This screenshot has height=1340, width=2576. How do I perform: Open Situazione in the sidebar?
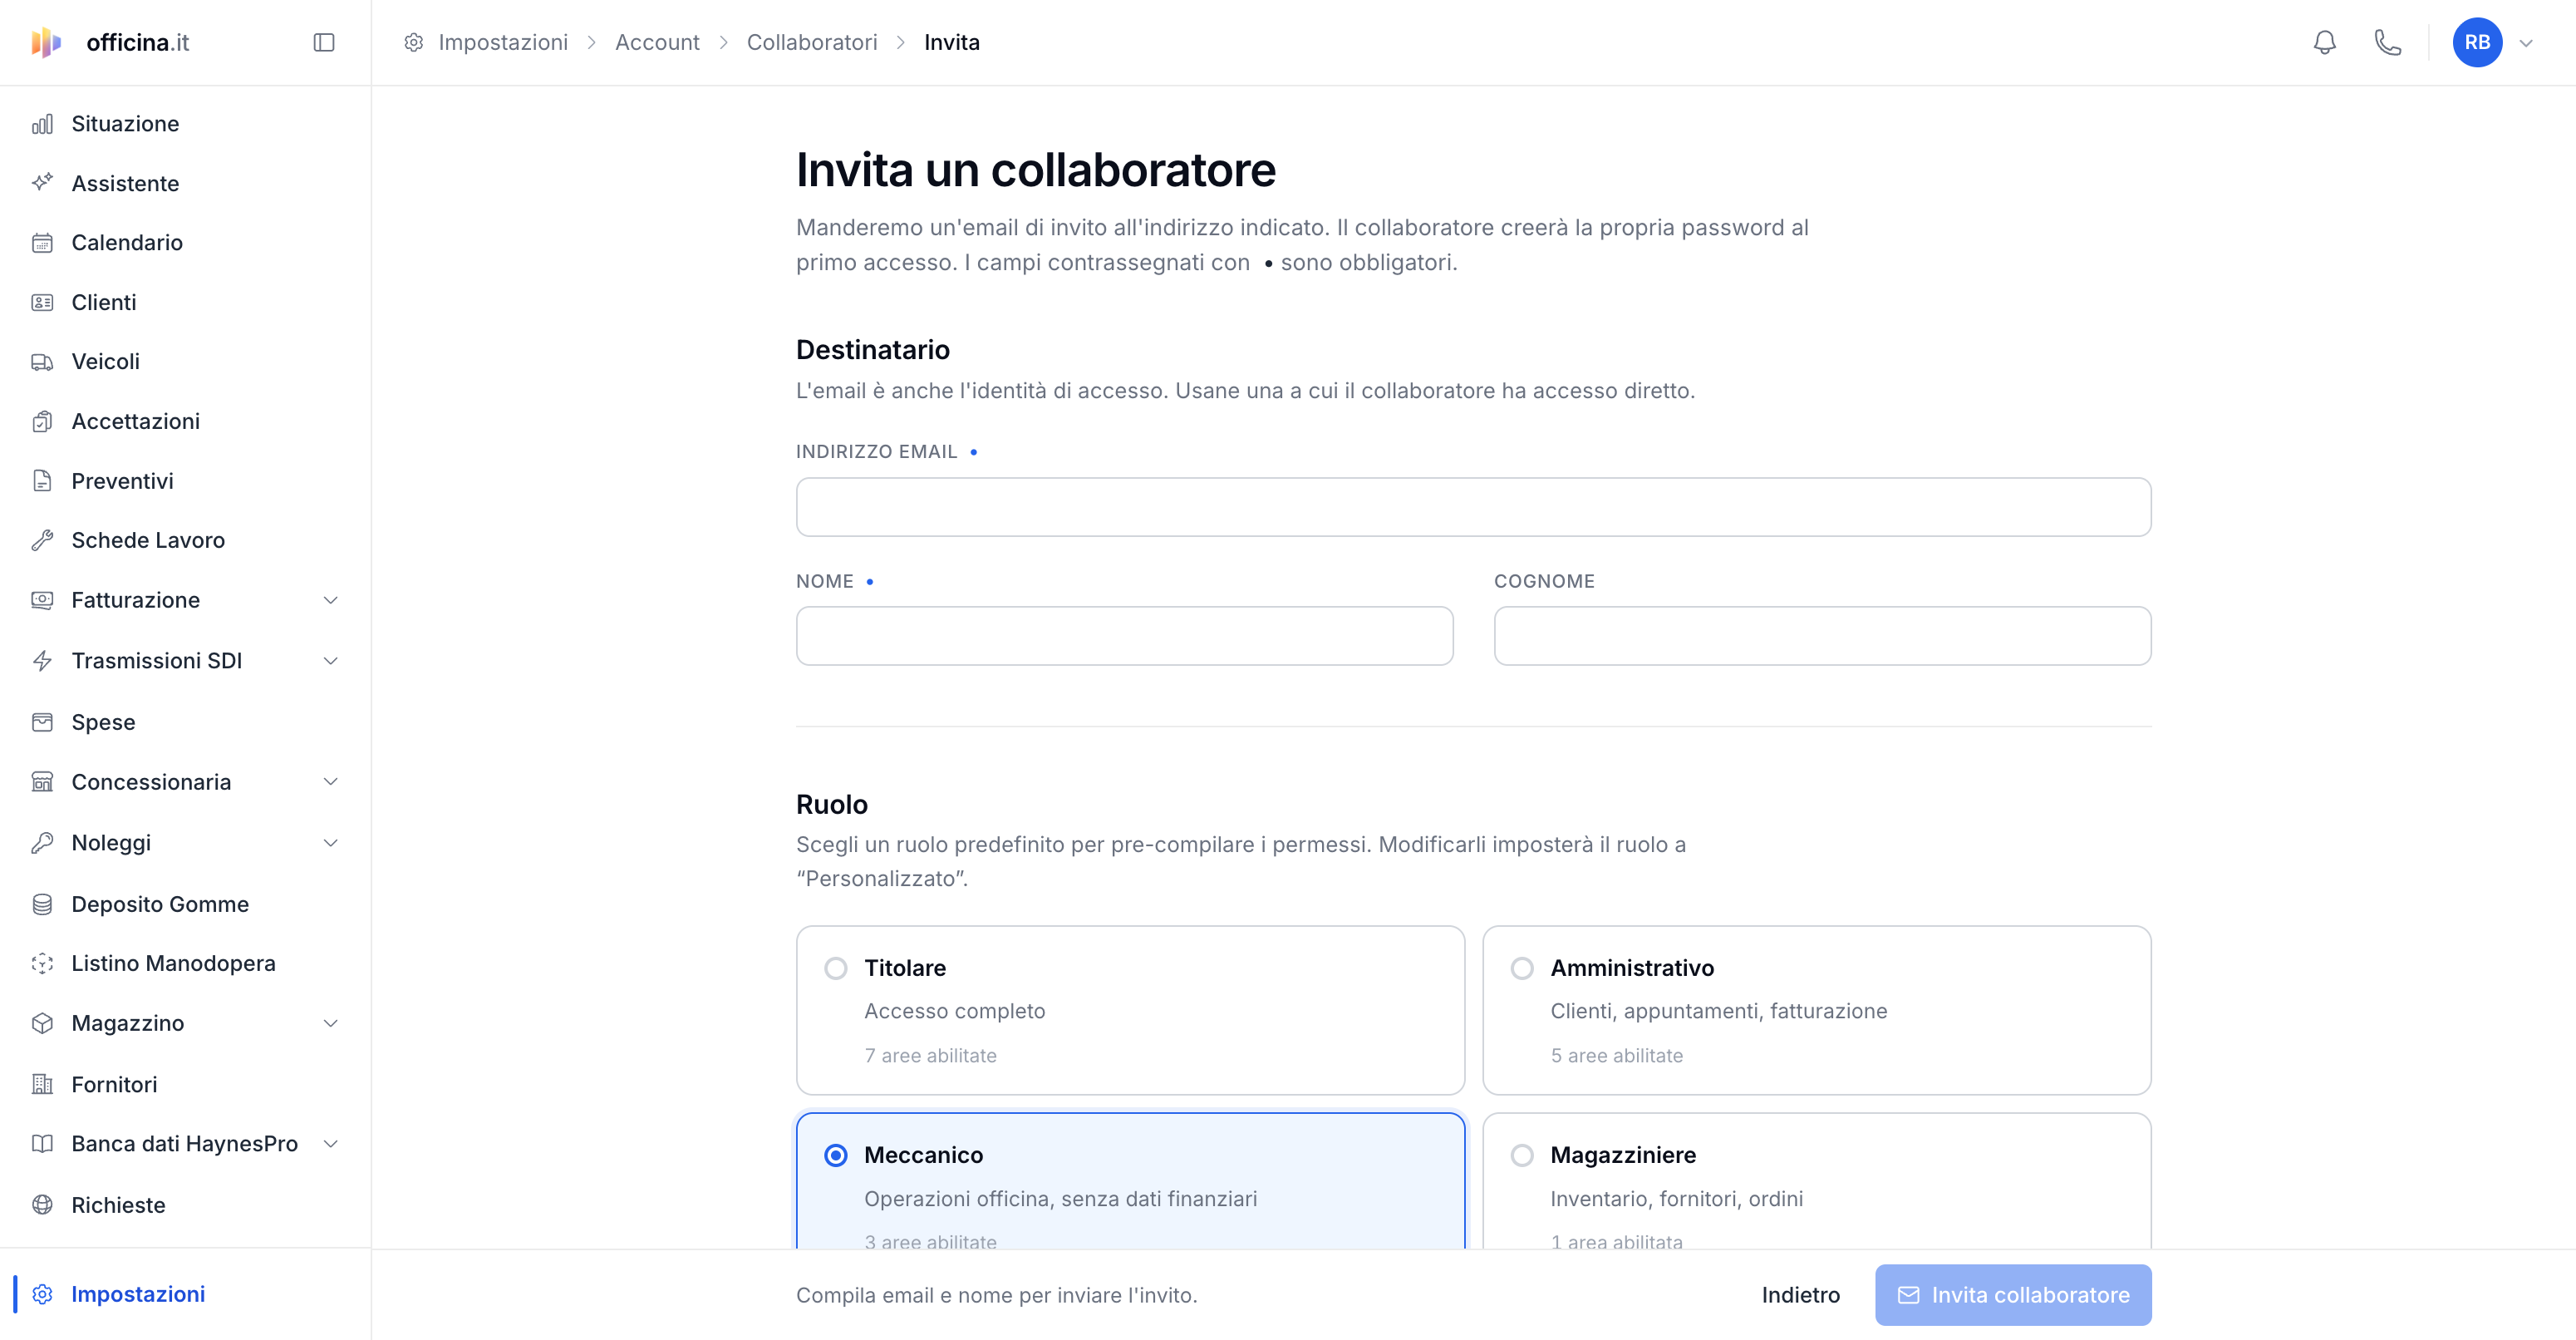185,124
